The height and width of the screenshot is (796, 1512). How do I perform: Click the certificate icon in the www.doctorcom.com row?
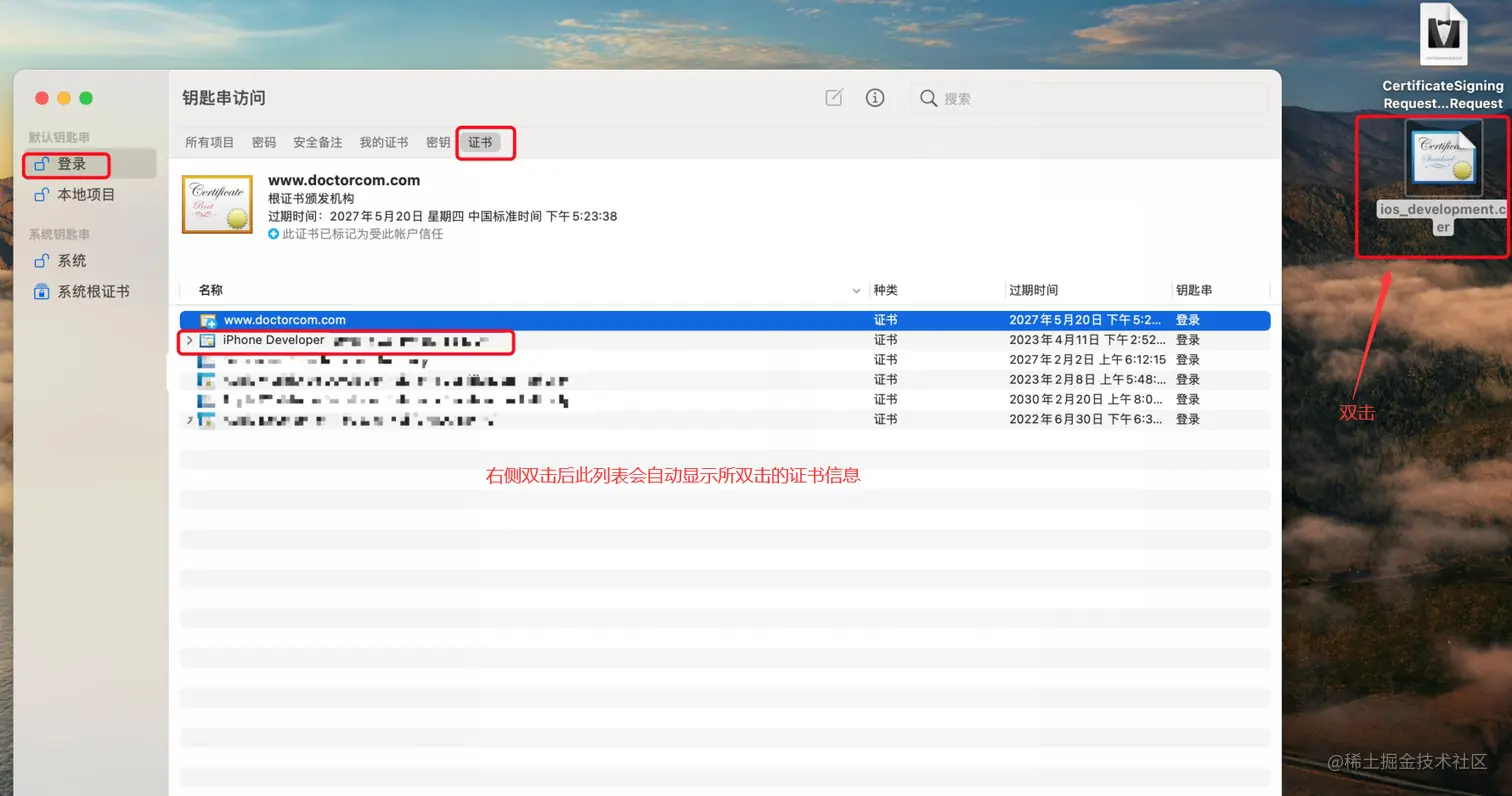(208, 321)
